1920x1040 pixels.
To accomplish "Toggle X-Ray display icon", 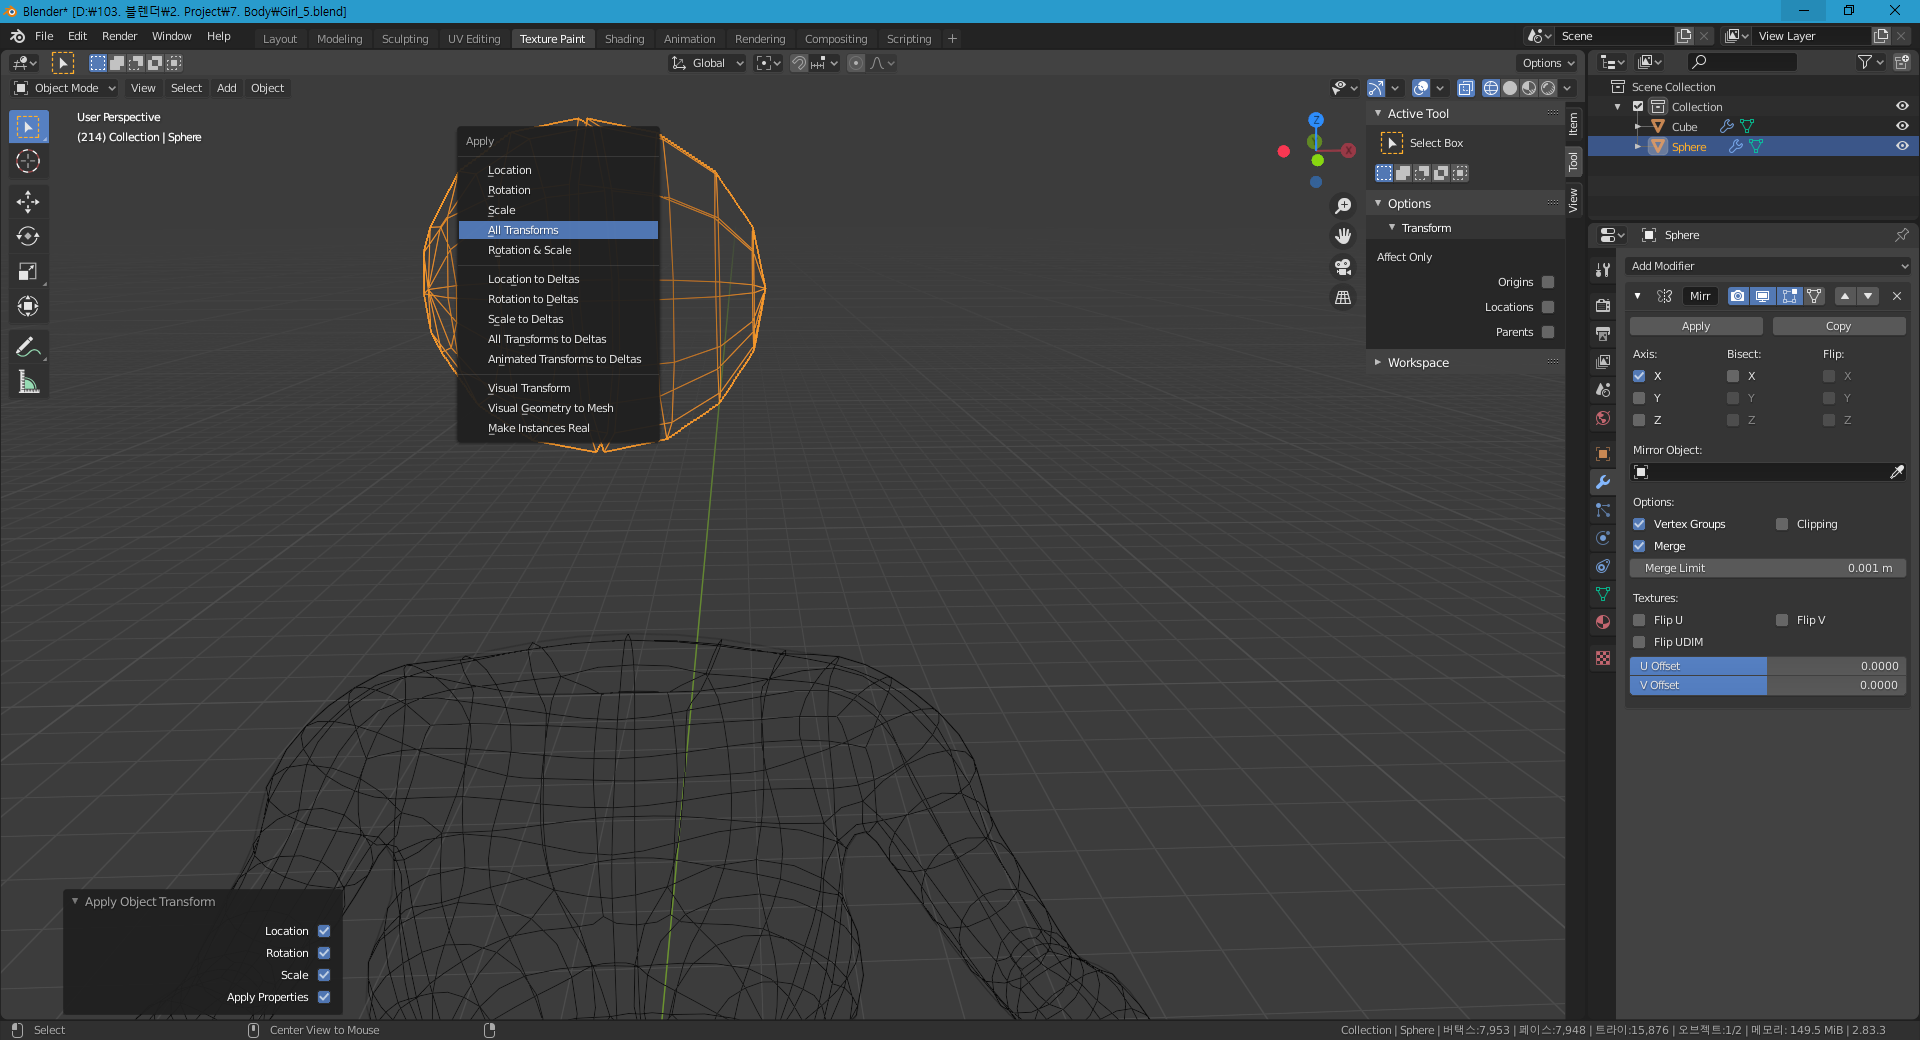I will tap(1465, 88).
